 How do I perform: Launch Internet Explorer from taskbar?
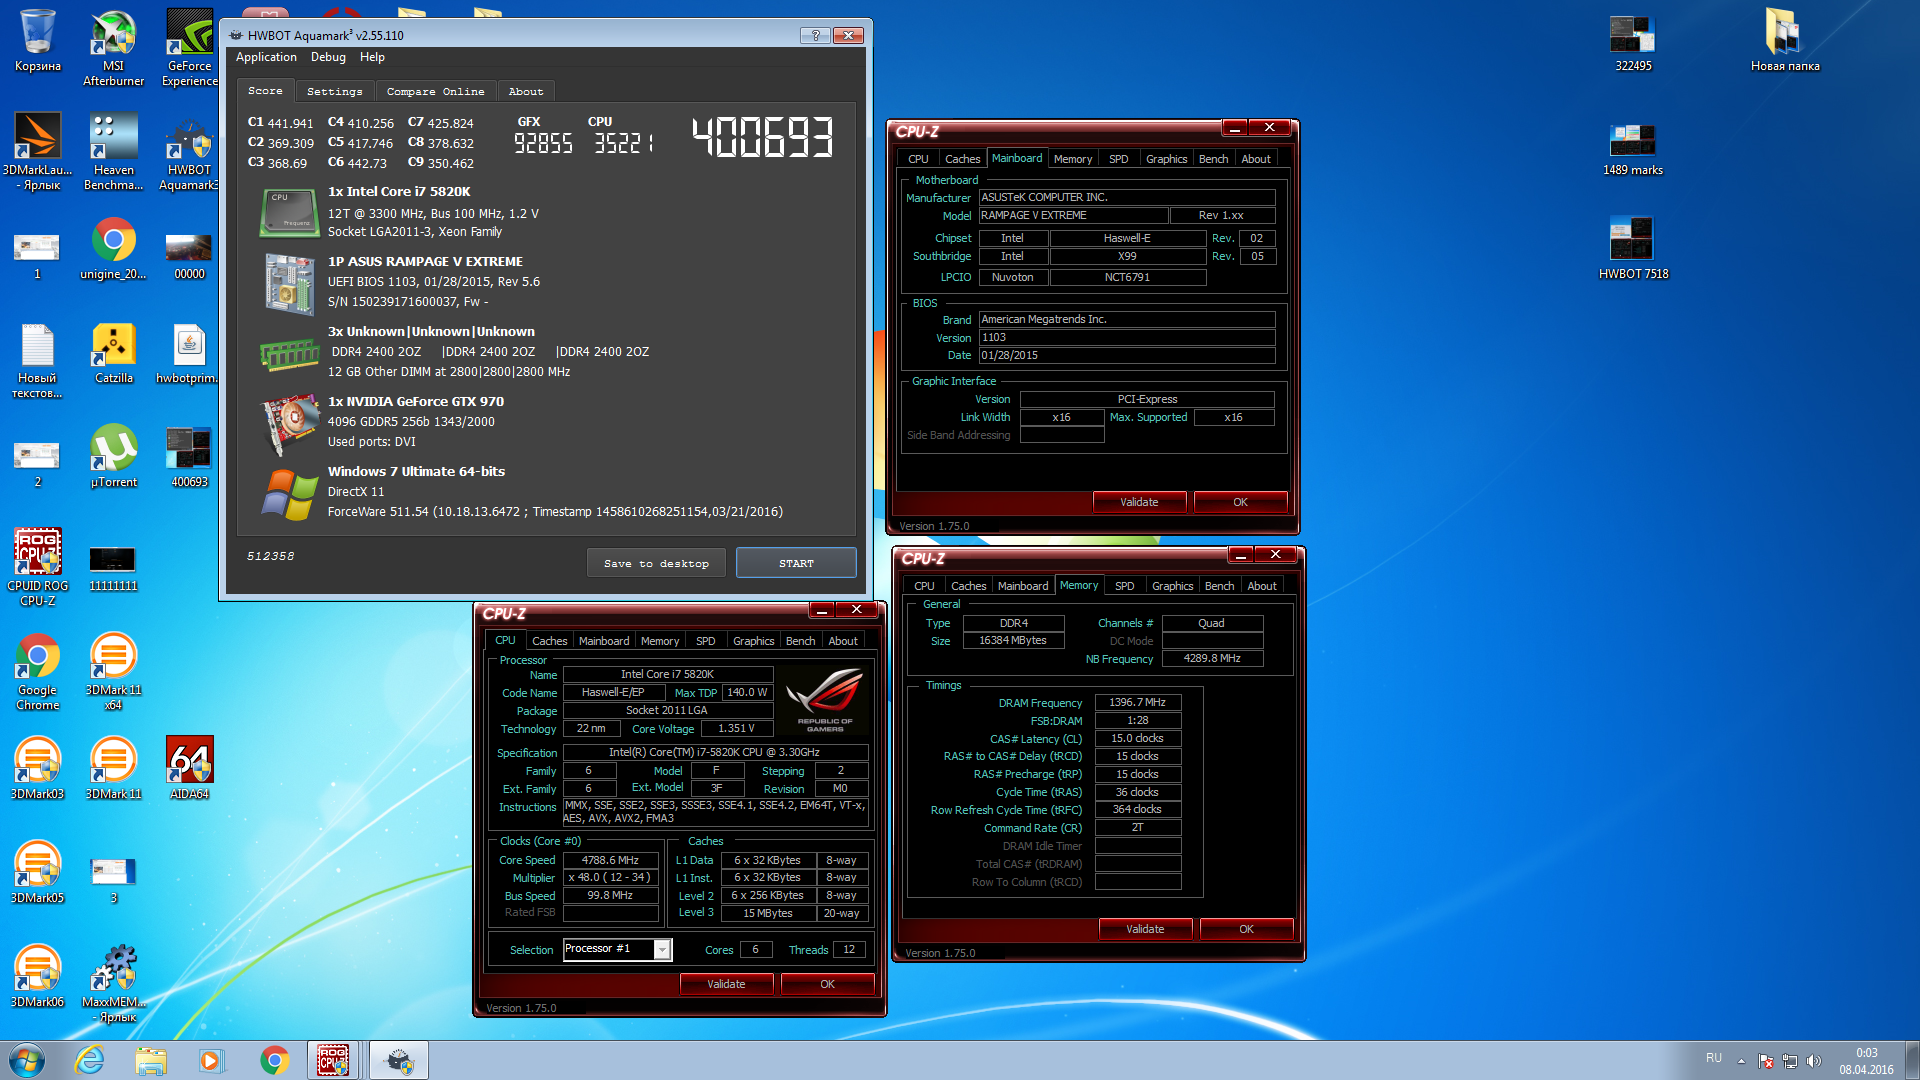90,1060
